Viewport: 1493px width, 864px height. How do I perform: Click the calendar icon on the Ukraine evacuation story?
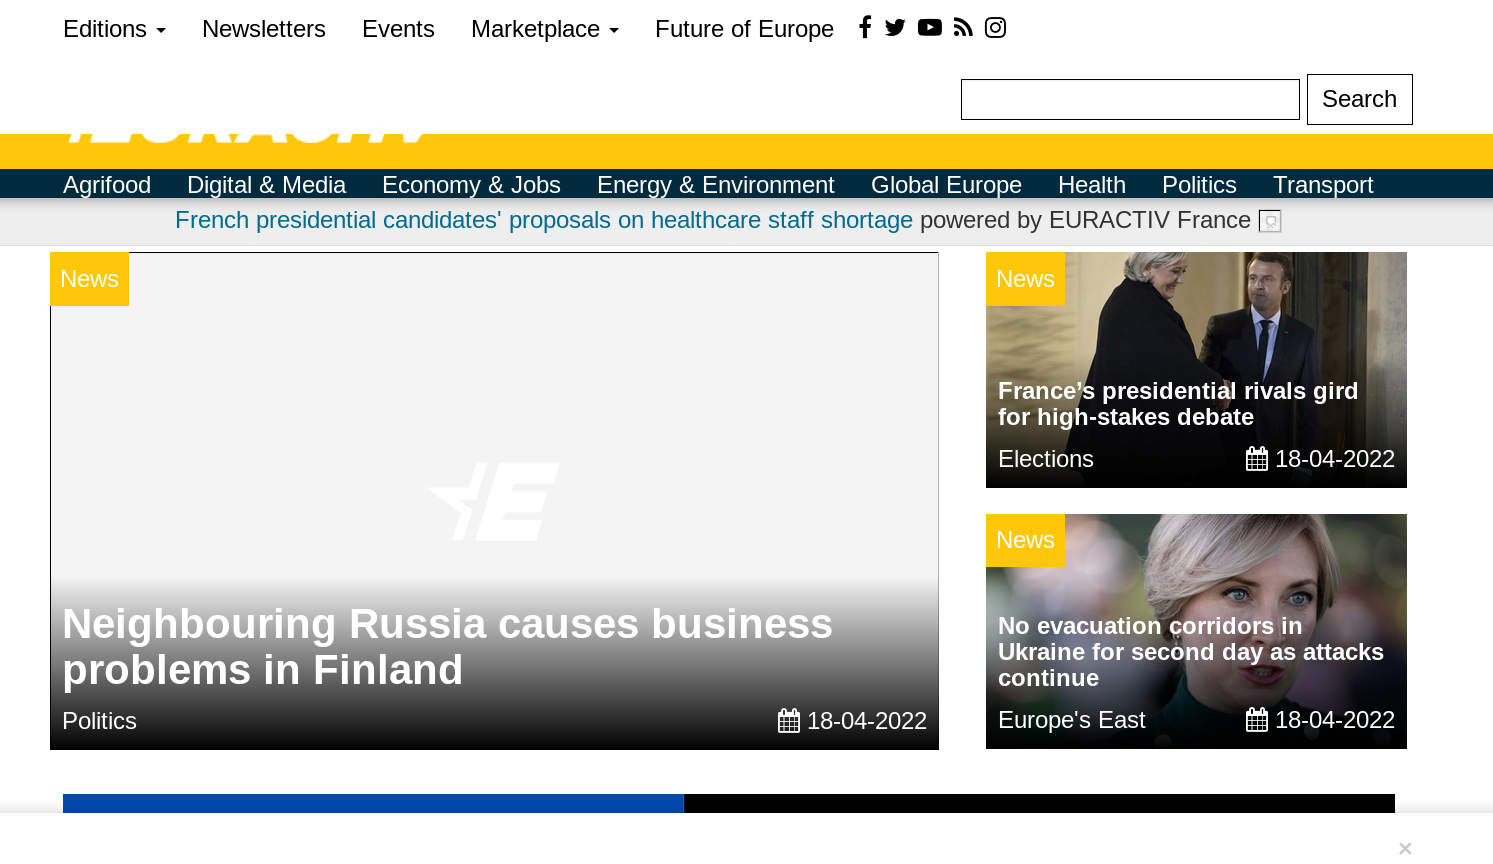(x=1257, y=719)
